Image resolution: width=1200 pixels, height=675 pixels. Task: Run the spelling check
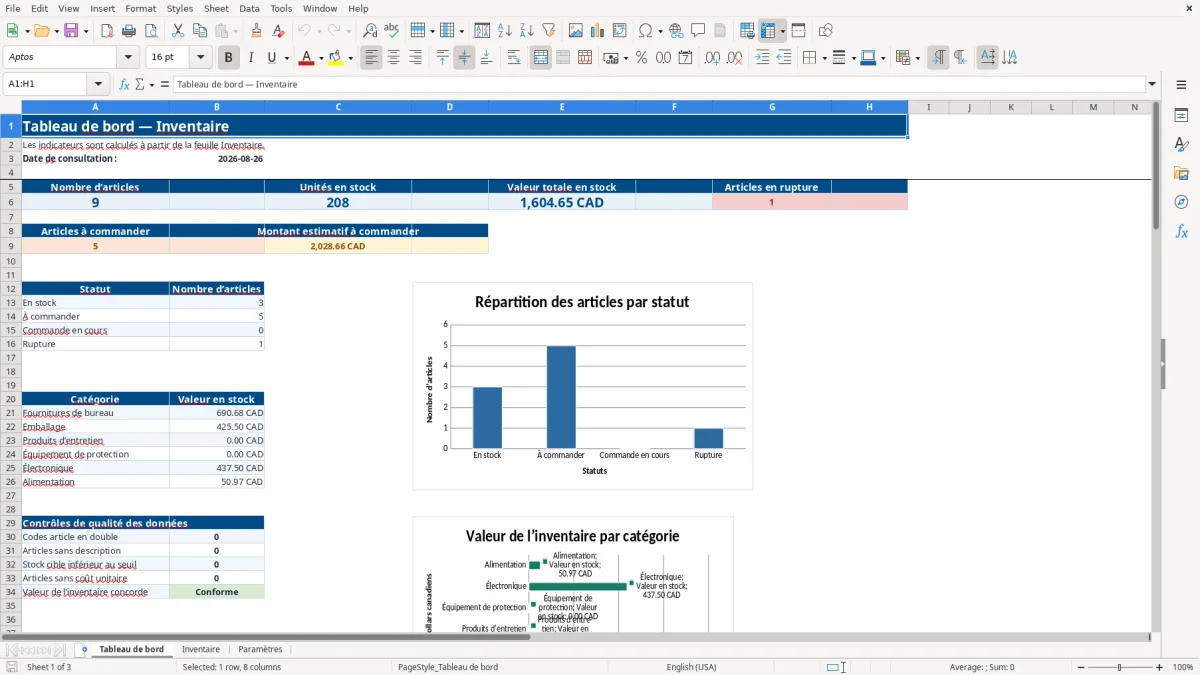392,31
